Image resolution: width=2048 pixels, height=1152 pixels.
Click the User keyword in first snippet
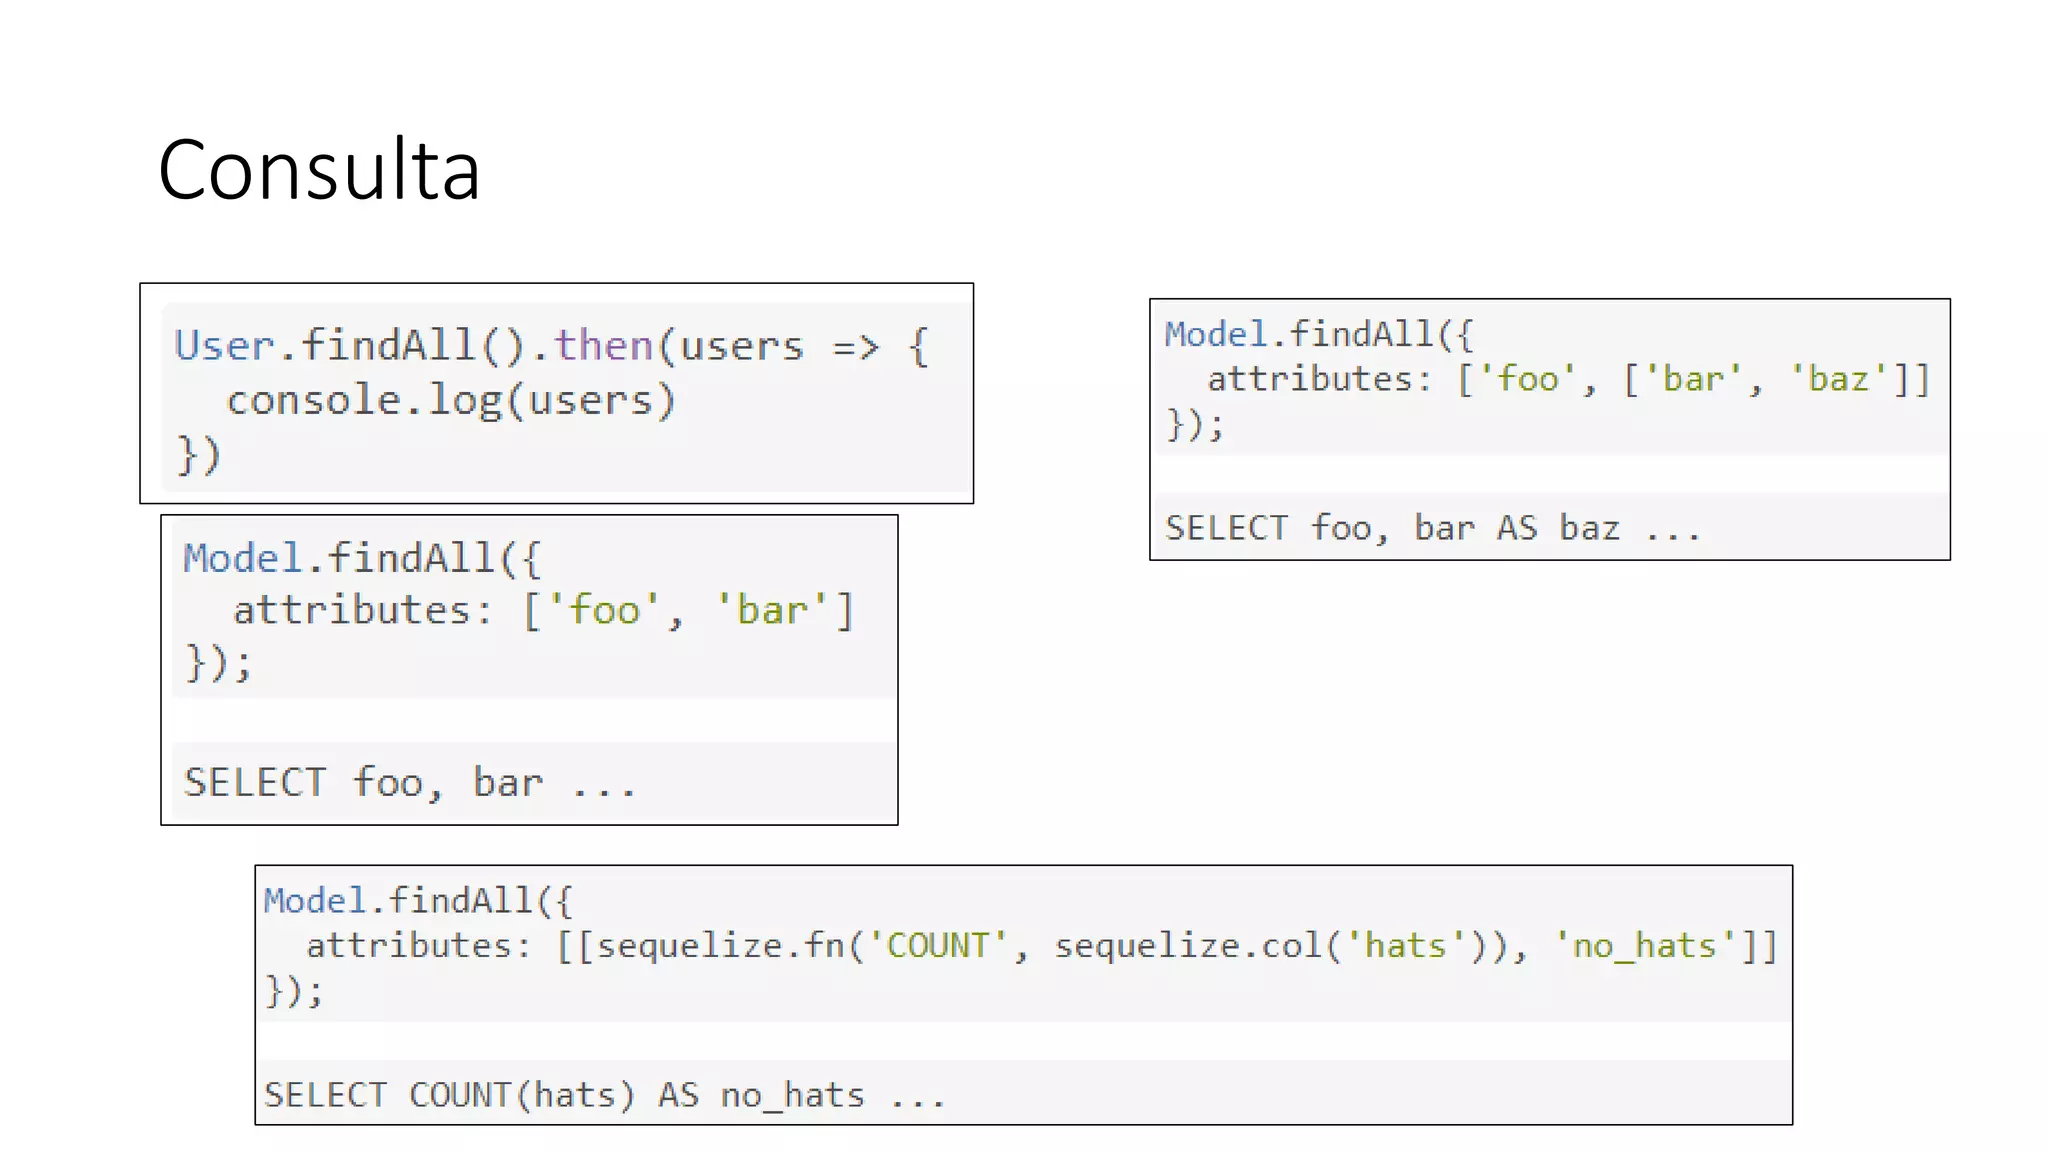click(224, 346)
